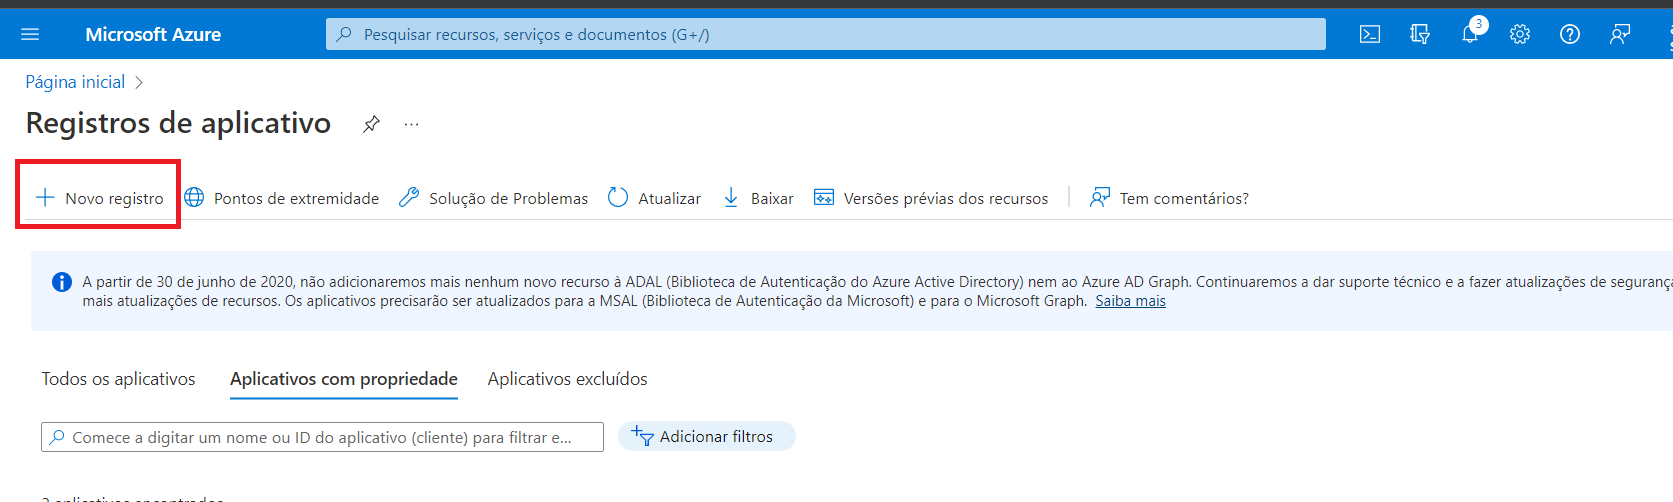Refresh list with Atualizar

click(x=655, y=198)
